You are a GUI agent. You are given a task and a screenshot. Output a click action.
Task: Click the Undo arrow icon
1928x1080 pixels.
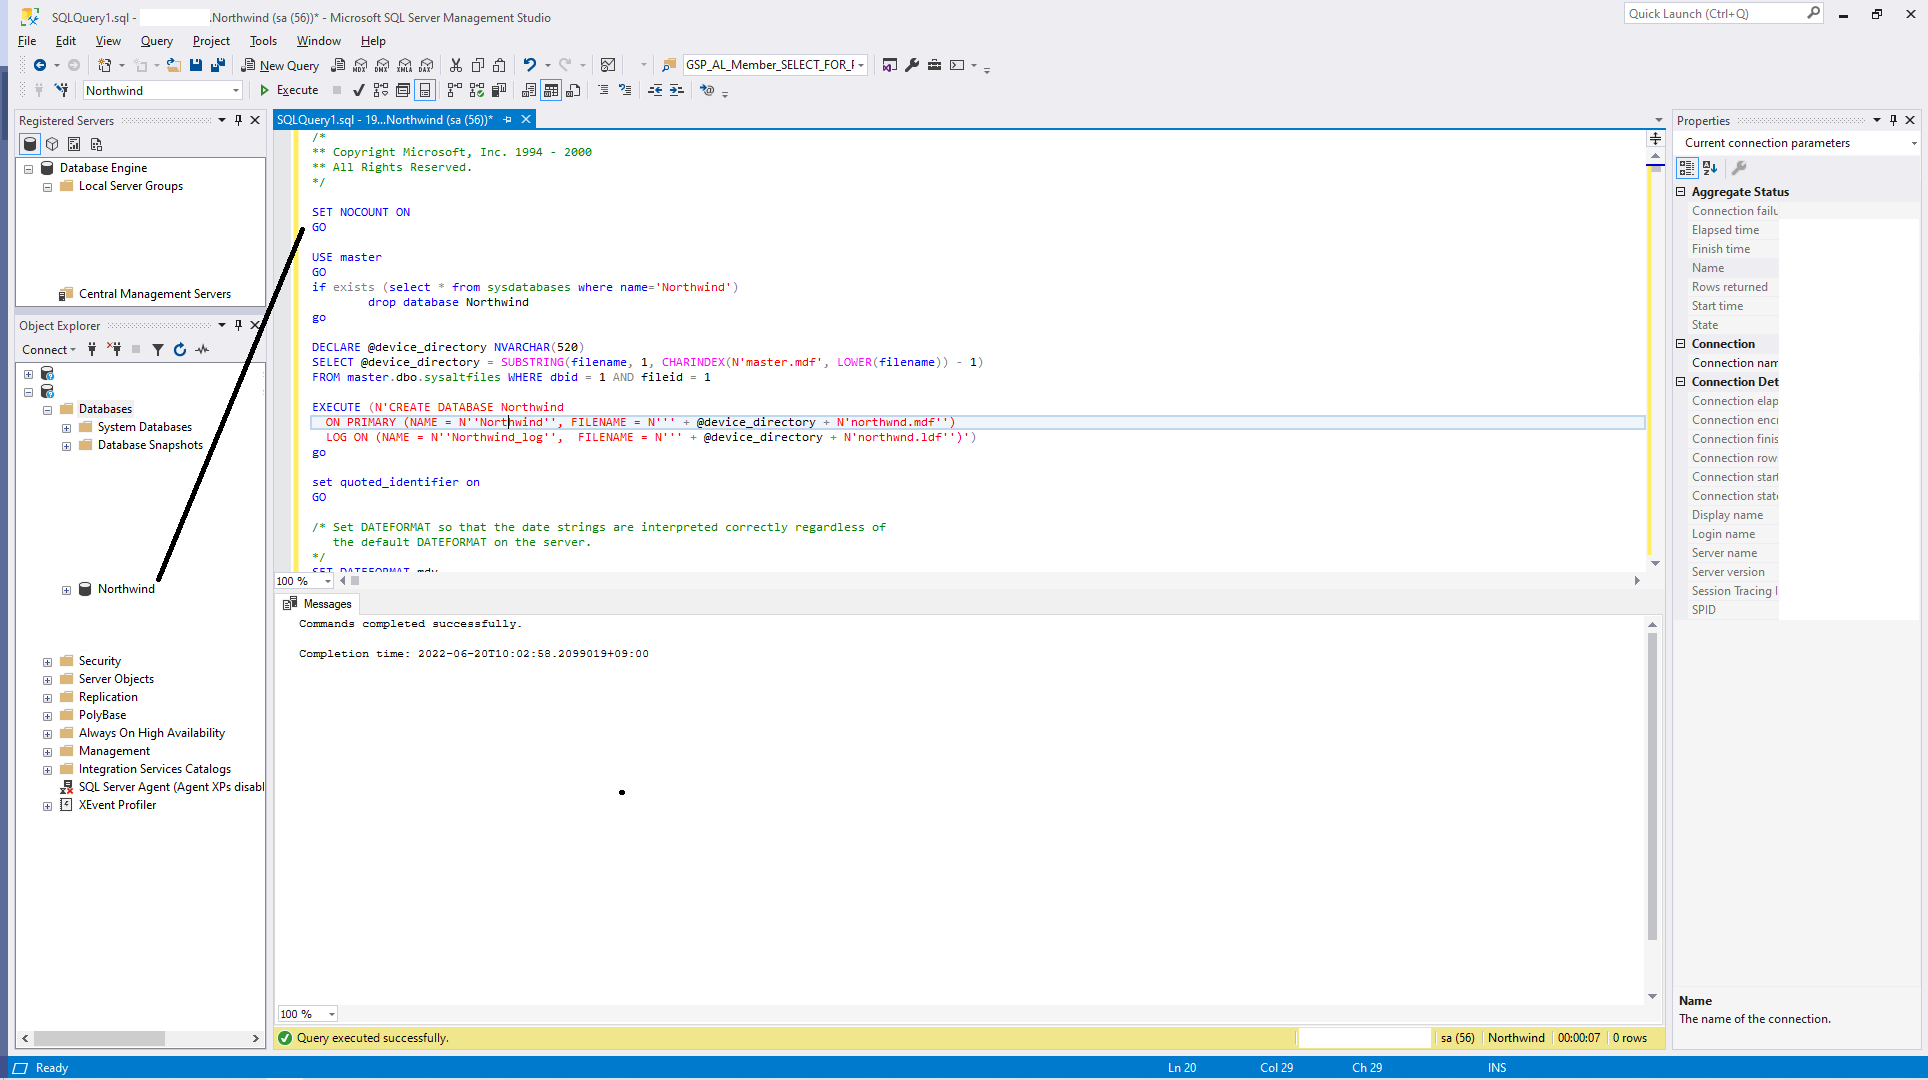(529, 65)
